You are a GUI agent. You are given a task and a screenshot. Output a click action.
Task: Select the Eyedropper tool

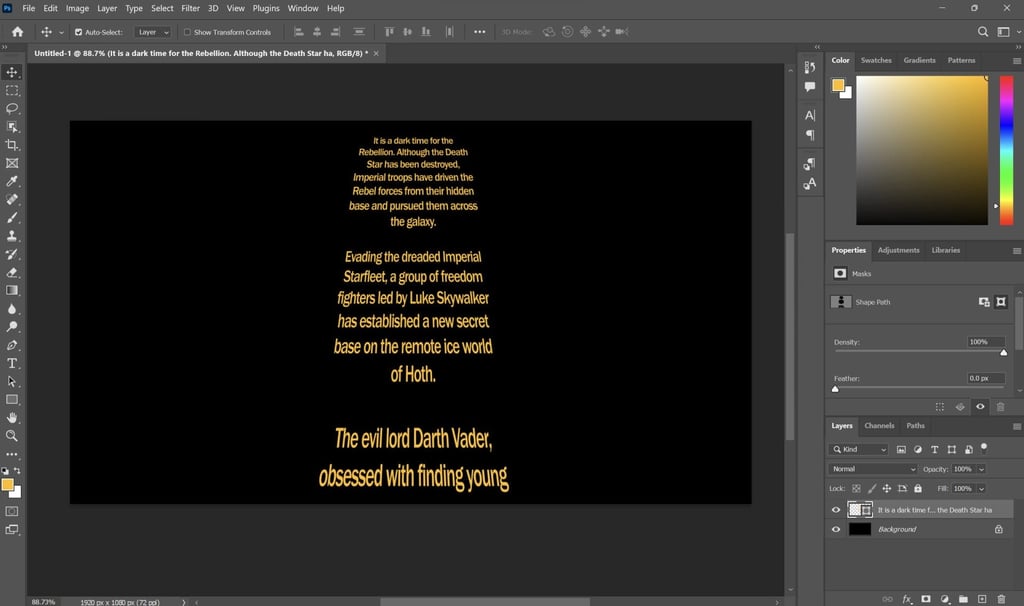(12, 181)
